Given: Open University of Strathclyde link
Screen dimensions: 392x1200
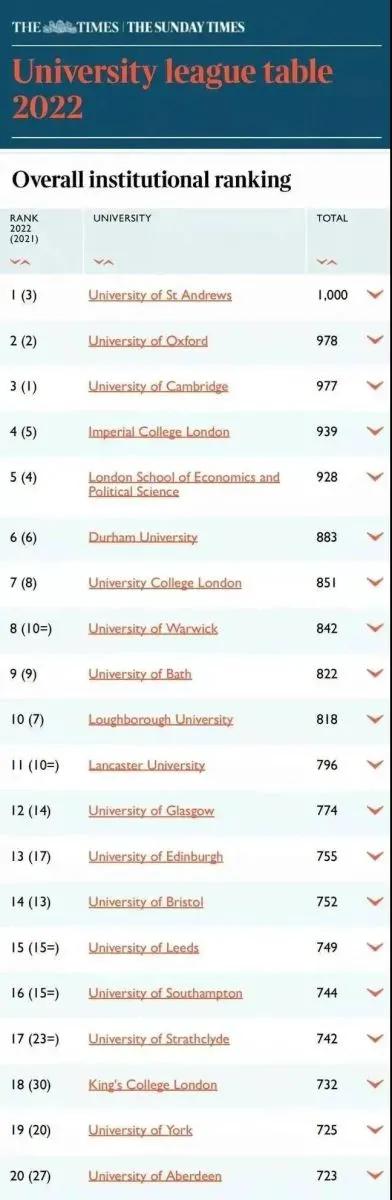Looking at the screenshot, I should (159, 1039).
